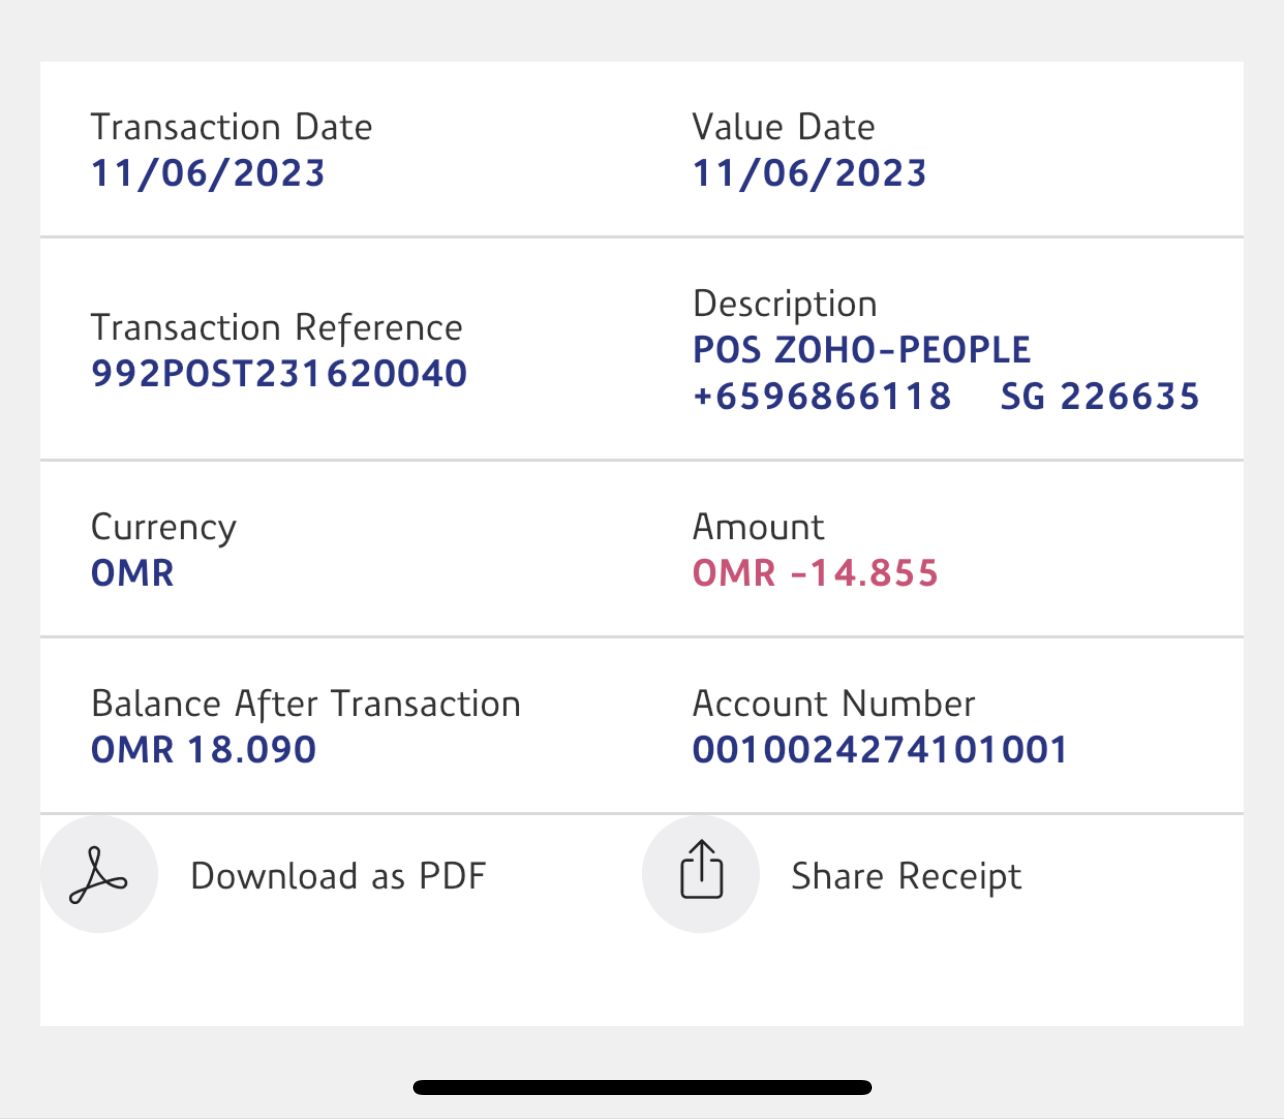Screen dimensions: 1284x1119
Task: Click the Transaction Reference label
Action: [x=277, y=328]
